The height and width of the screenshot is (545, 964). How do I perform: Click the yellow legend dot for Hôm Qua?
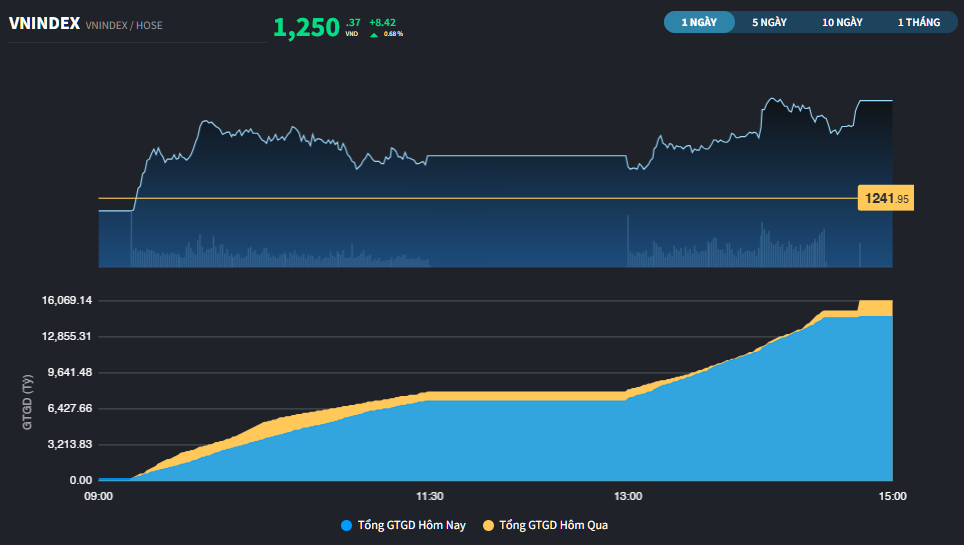click(x=488, y=525)
